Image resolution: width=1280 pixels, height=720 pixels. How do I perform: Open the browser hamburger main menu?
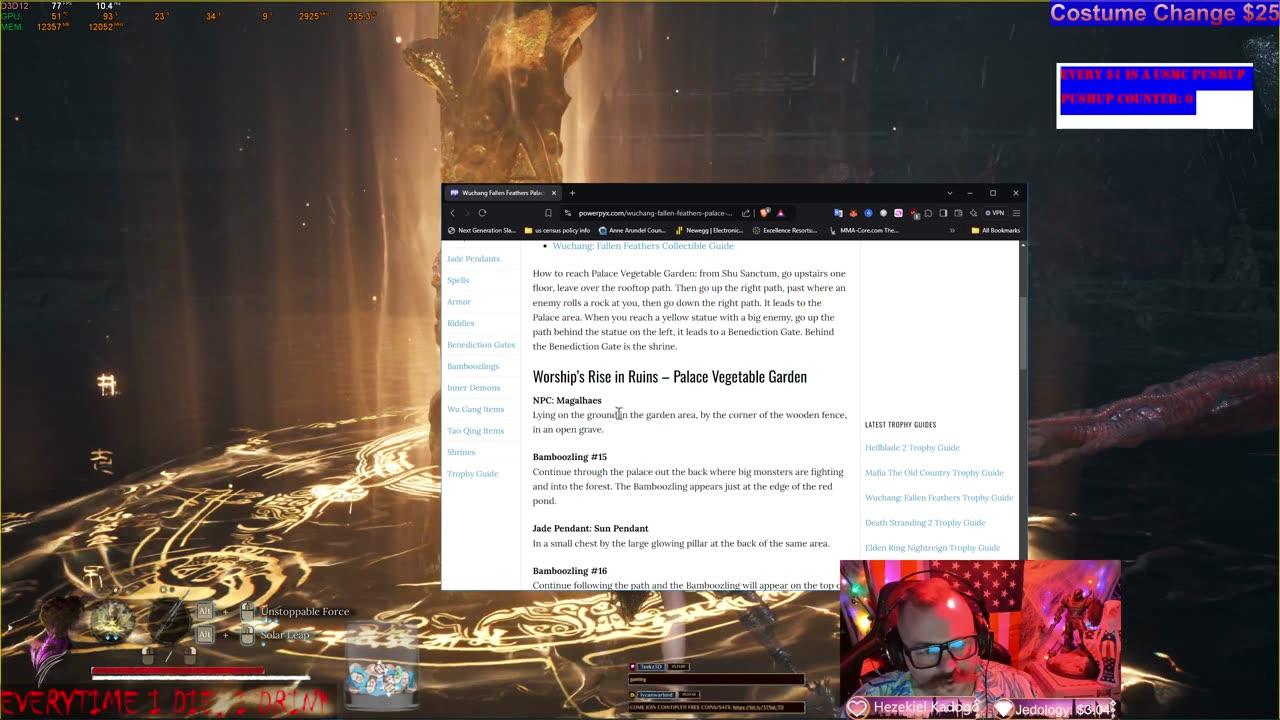[1016, 212]
